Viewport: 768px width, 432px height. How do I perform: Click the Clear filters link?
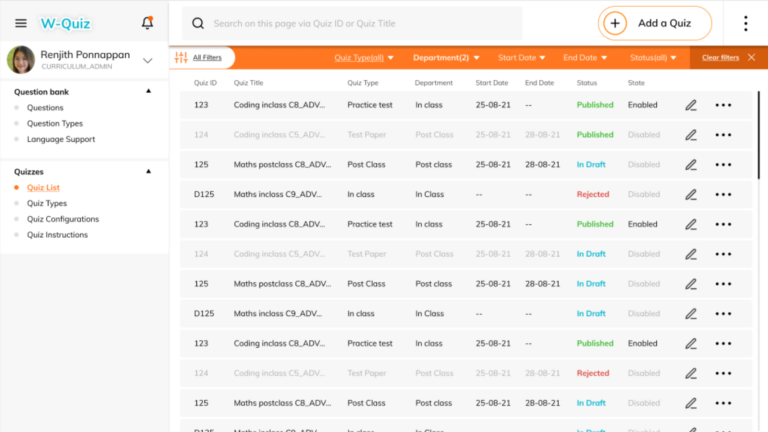[x=720, y=57]
